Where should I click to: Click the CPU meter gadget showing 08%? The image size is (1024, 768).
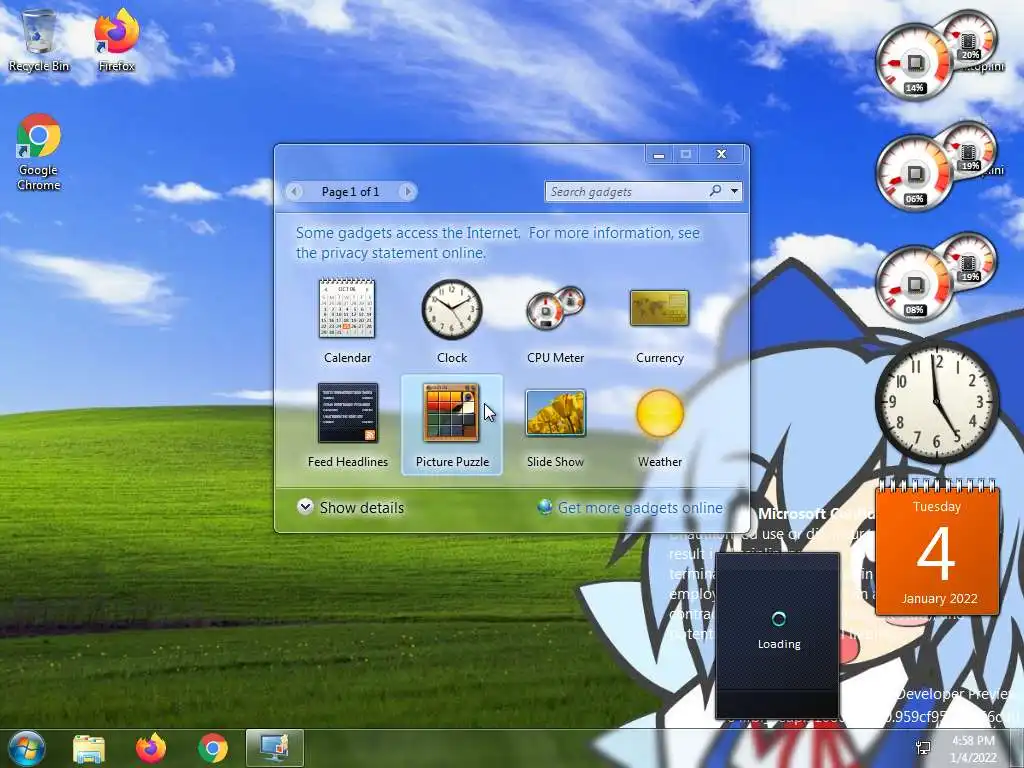click(915, 285)
